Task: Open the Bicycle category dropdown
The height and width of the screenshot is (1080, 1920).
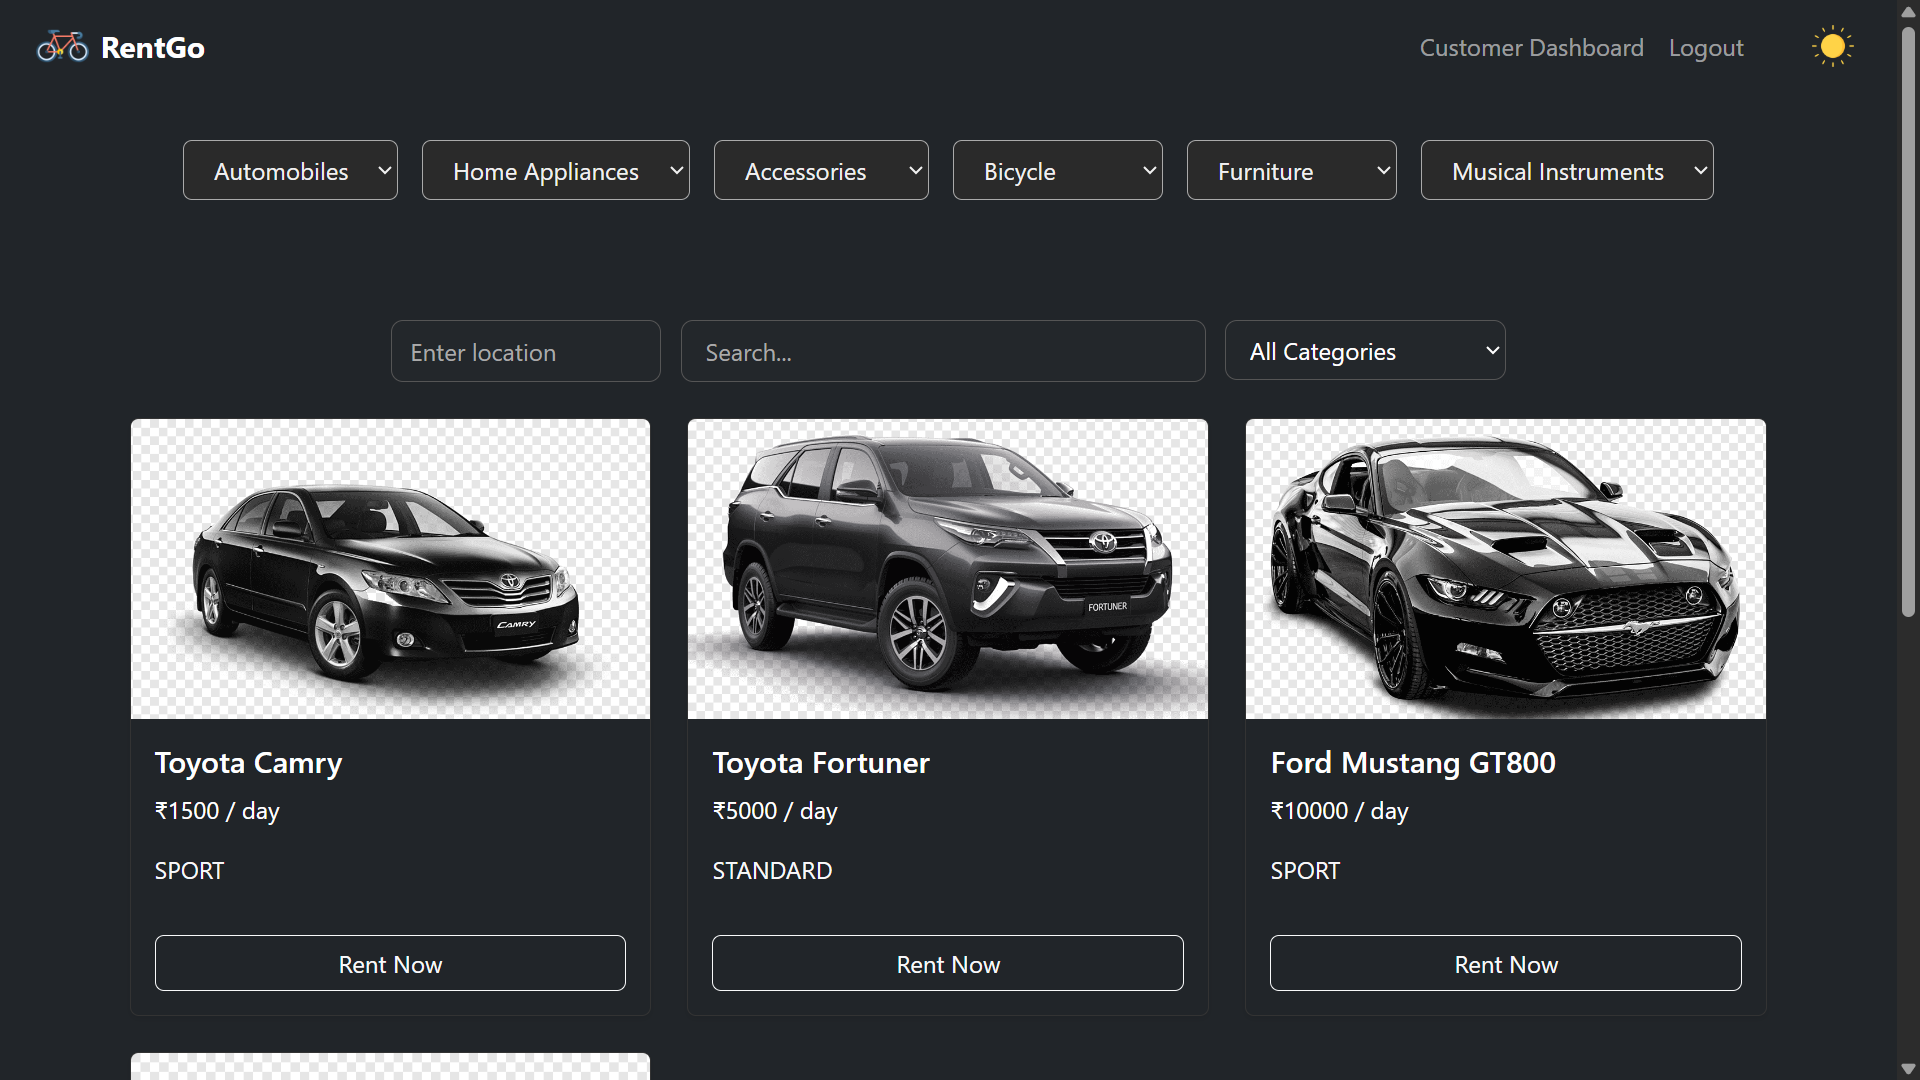Action: tap(1057, 171)
